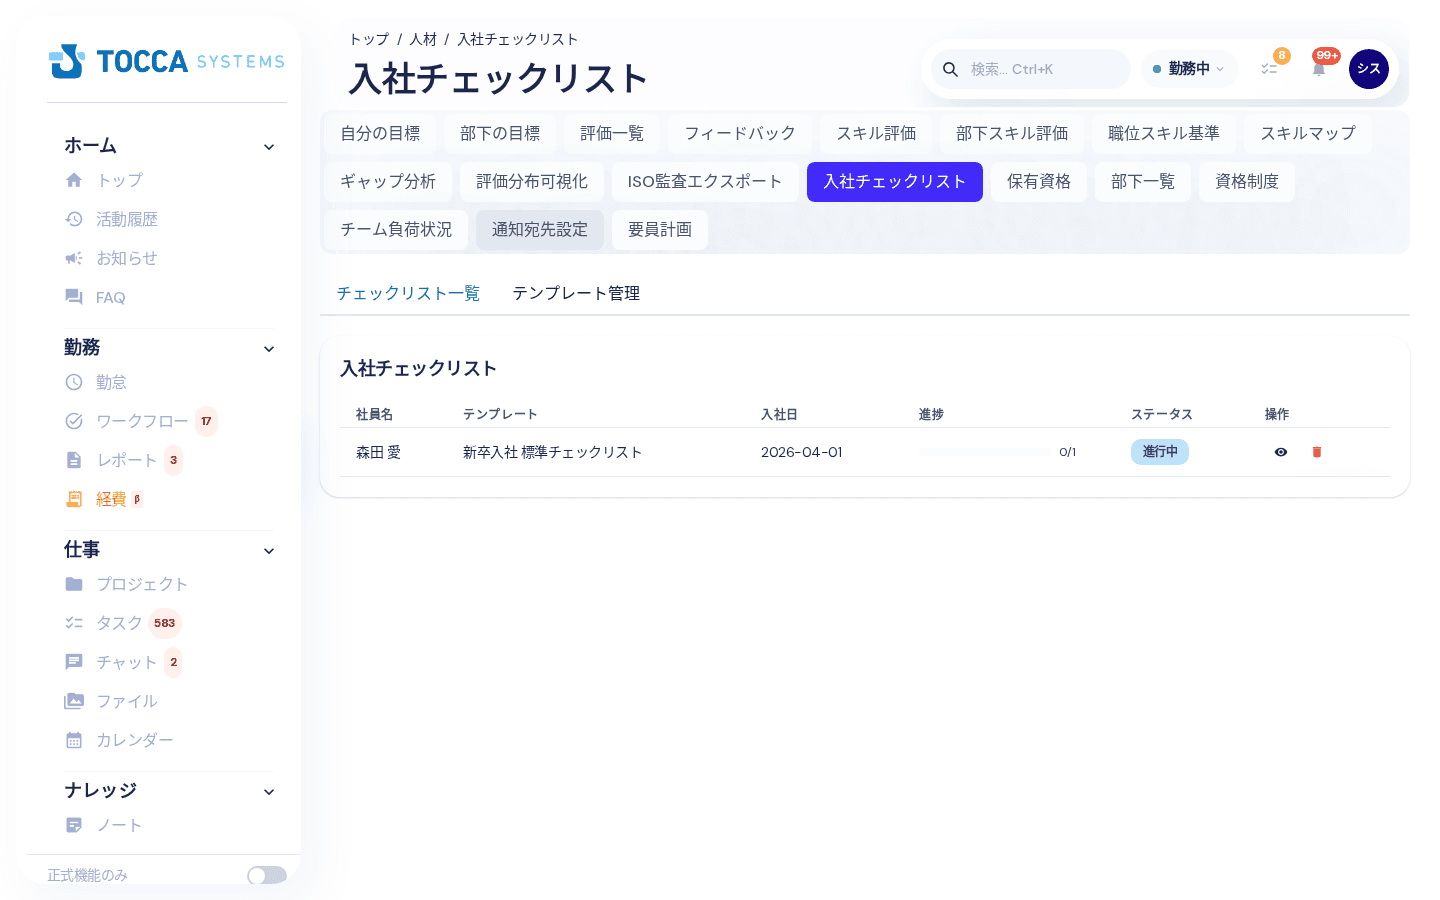Open the プロジェクト folder icon
Viewport: 1440px width, 900px height.
click(x=74, y=584)
